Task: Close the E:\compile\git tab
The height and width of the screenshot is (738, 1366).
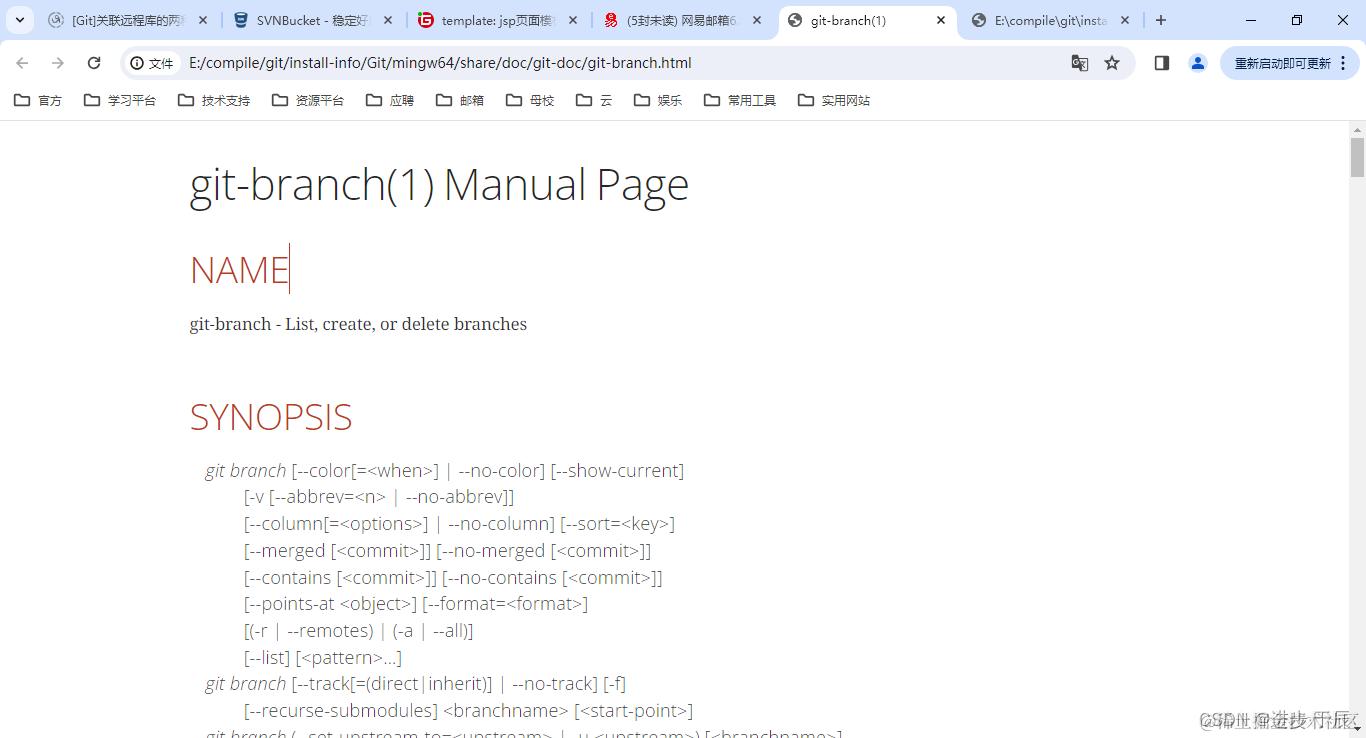Action: 1125,20
